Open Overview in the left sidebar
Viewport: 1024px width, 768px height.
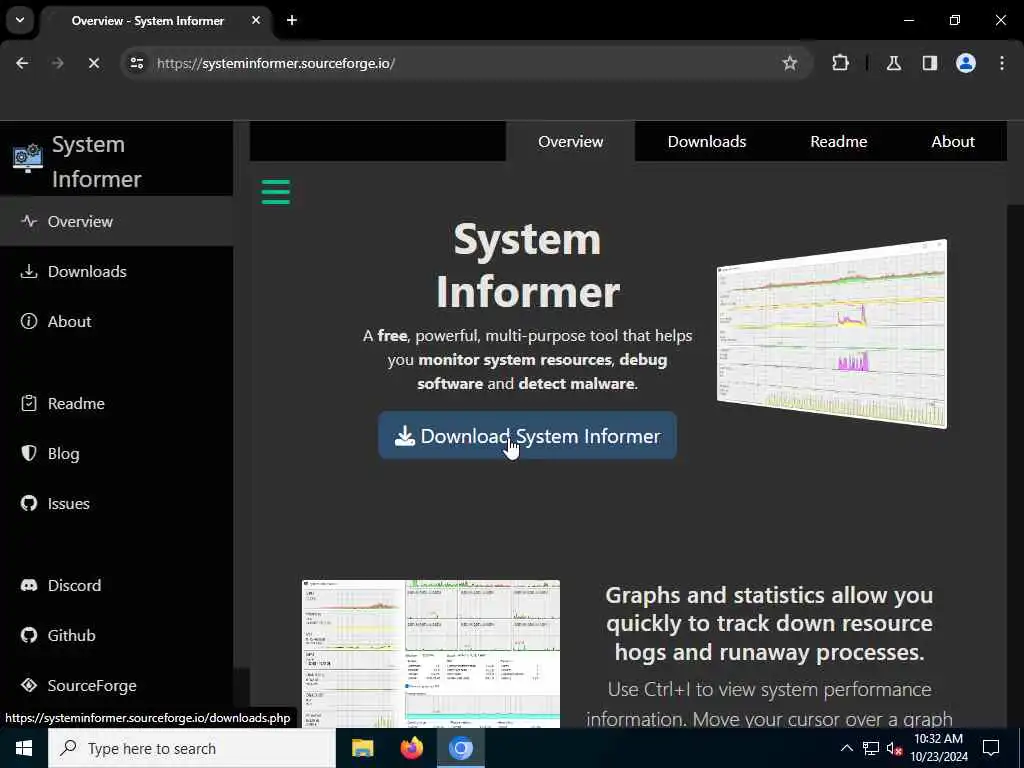pos(116,221)
